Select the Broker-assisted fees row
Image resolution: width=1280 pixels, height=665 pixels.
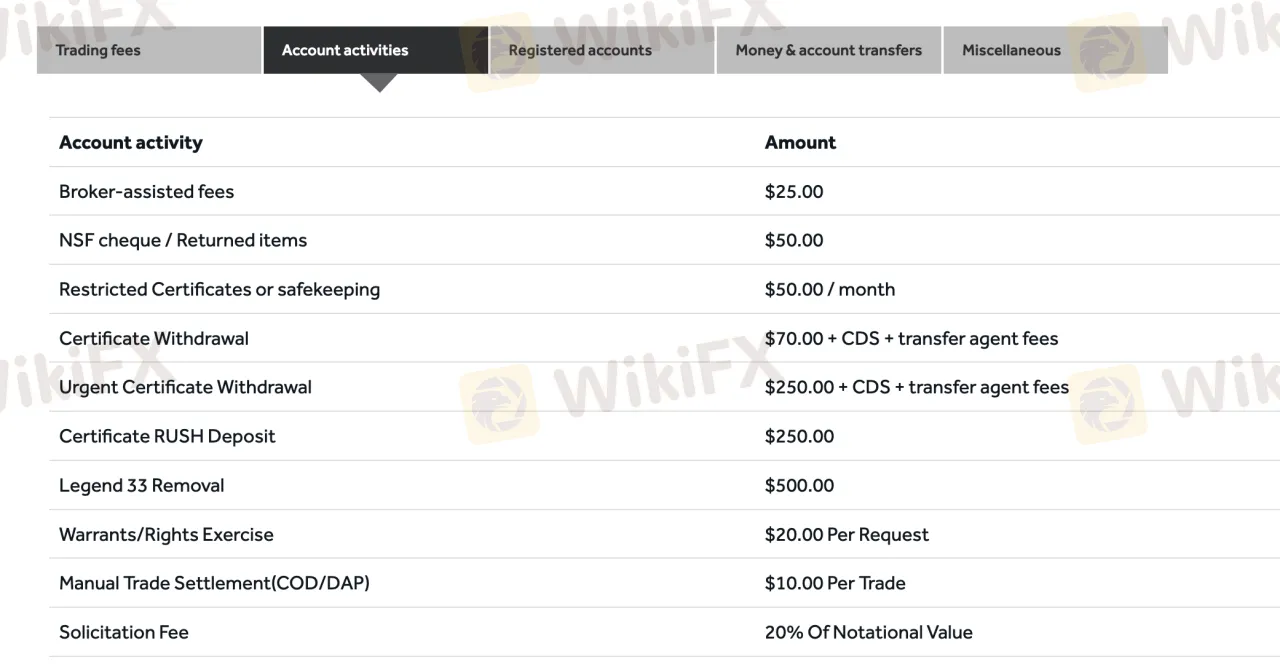664,191
